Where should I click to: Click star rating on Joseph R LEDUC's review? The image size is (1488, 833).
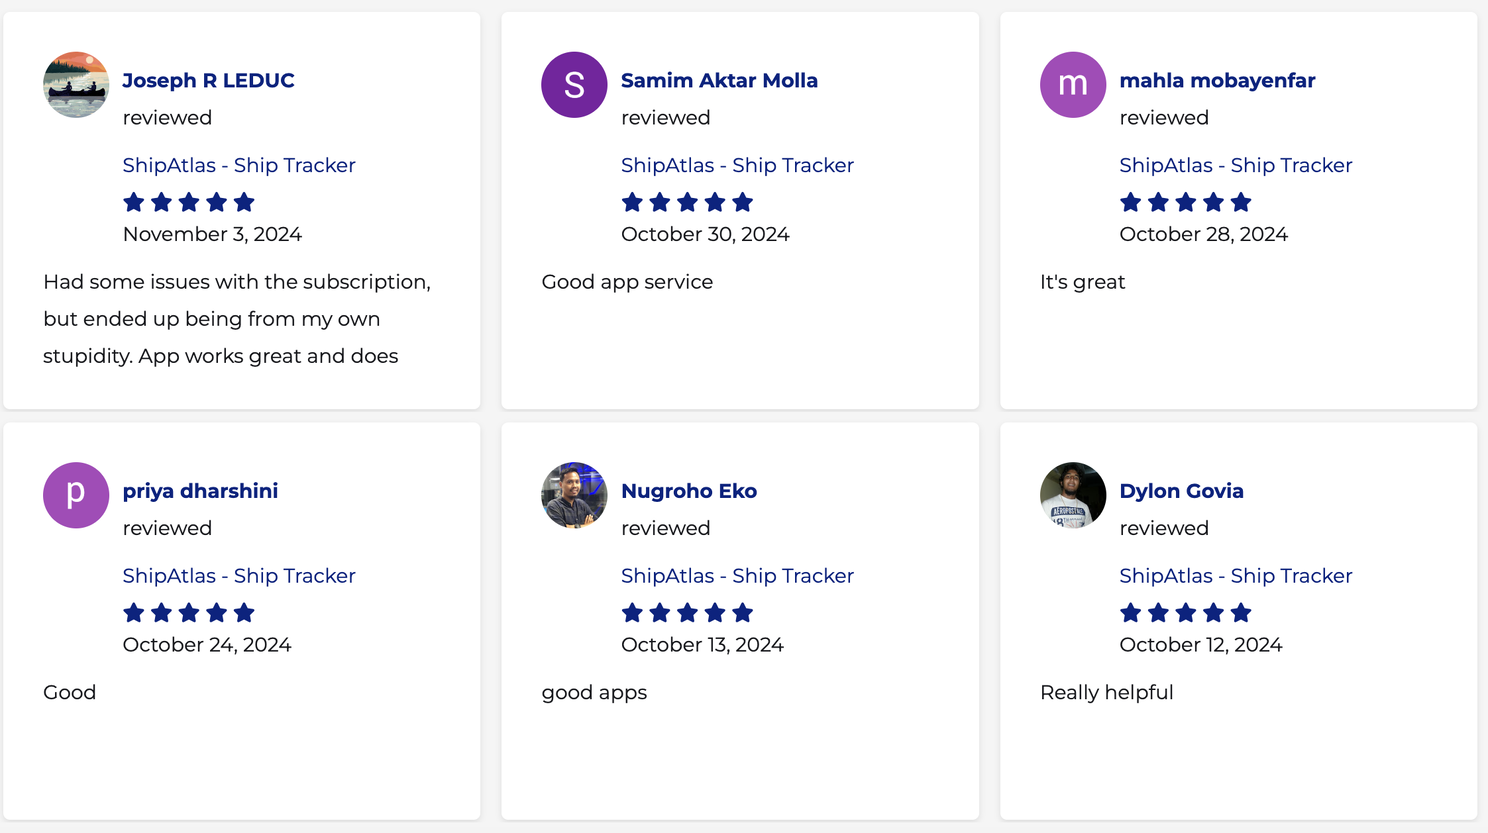click(189, 203)
